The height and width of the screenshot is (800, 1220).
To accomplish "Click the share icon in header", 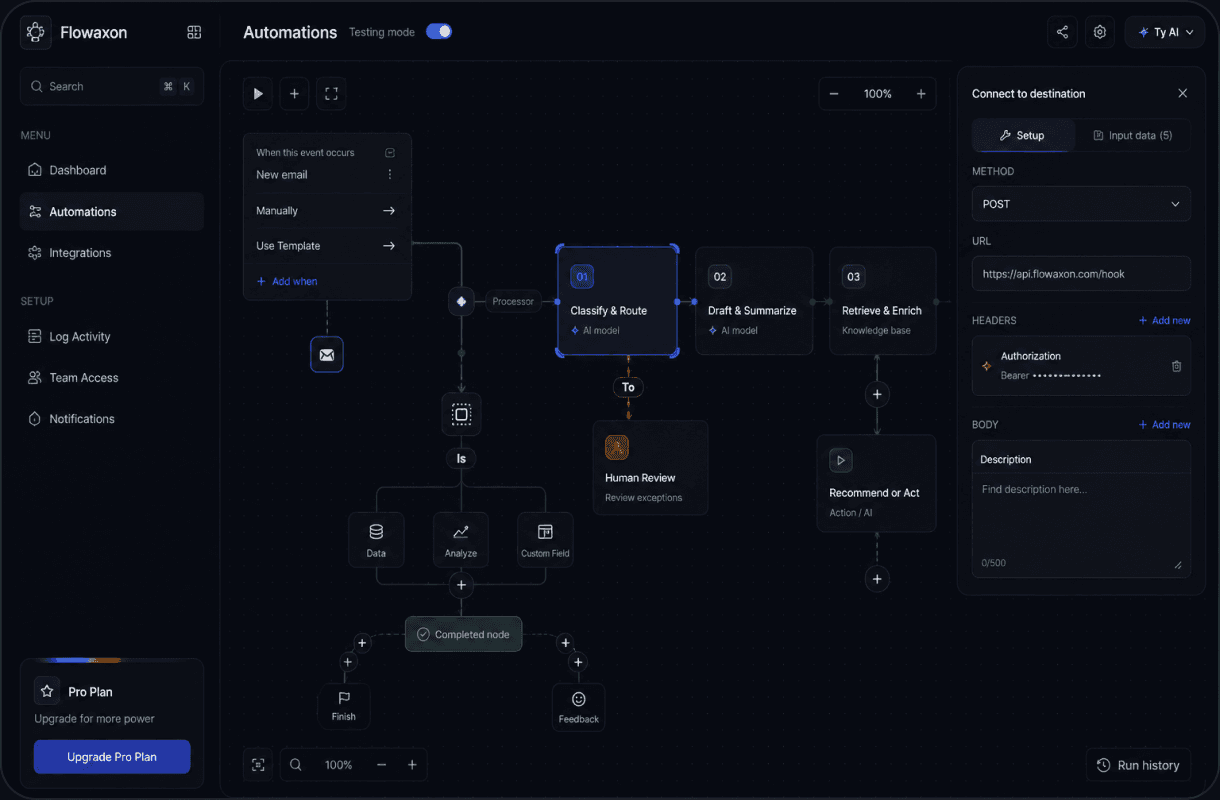I will pyautogui.click(x=1062, y=32).
